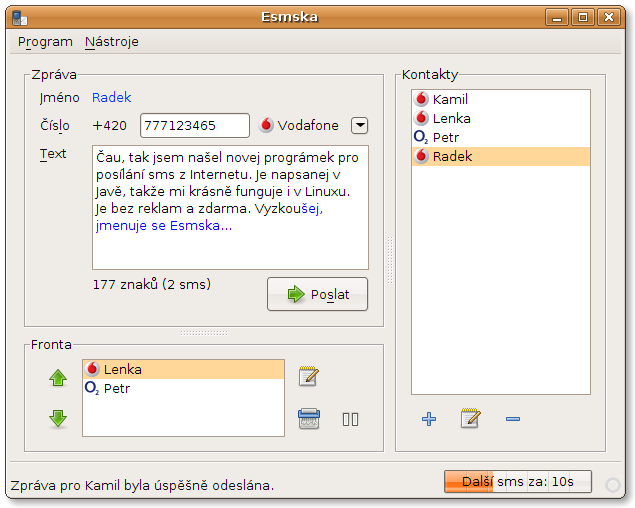The width and height of the screenshot is (635, 508).
Task: Edit the selected contact
Action: [x=471, y=418]
